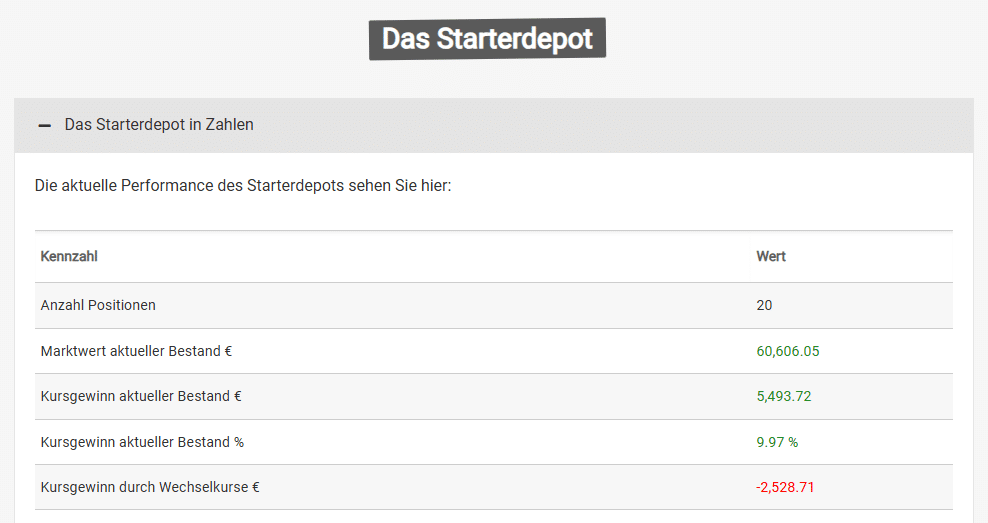Click the "Das Starterdepot in Zahlen" accordion title
This screenshot has height=523, width=988.
[x=159, y=125]
